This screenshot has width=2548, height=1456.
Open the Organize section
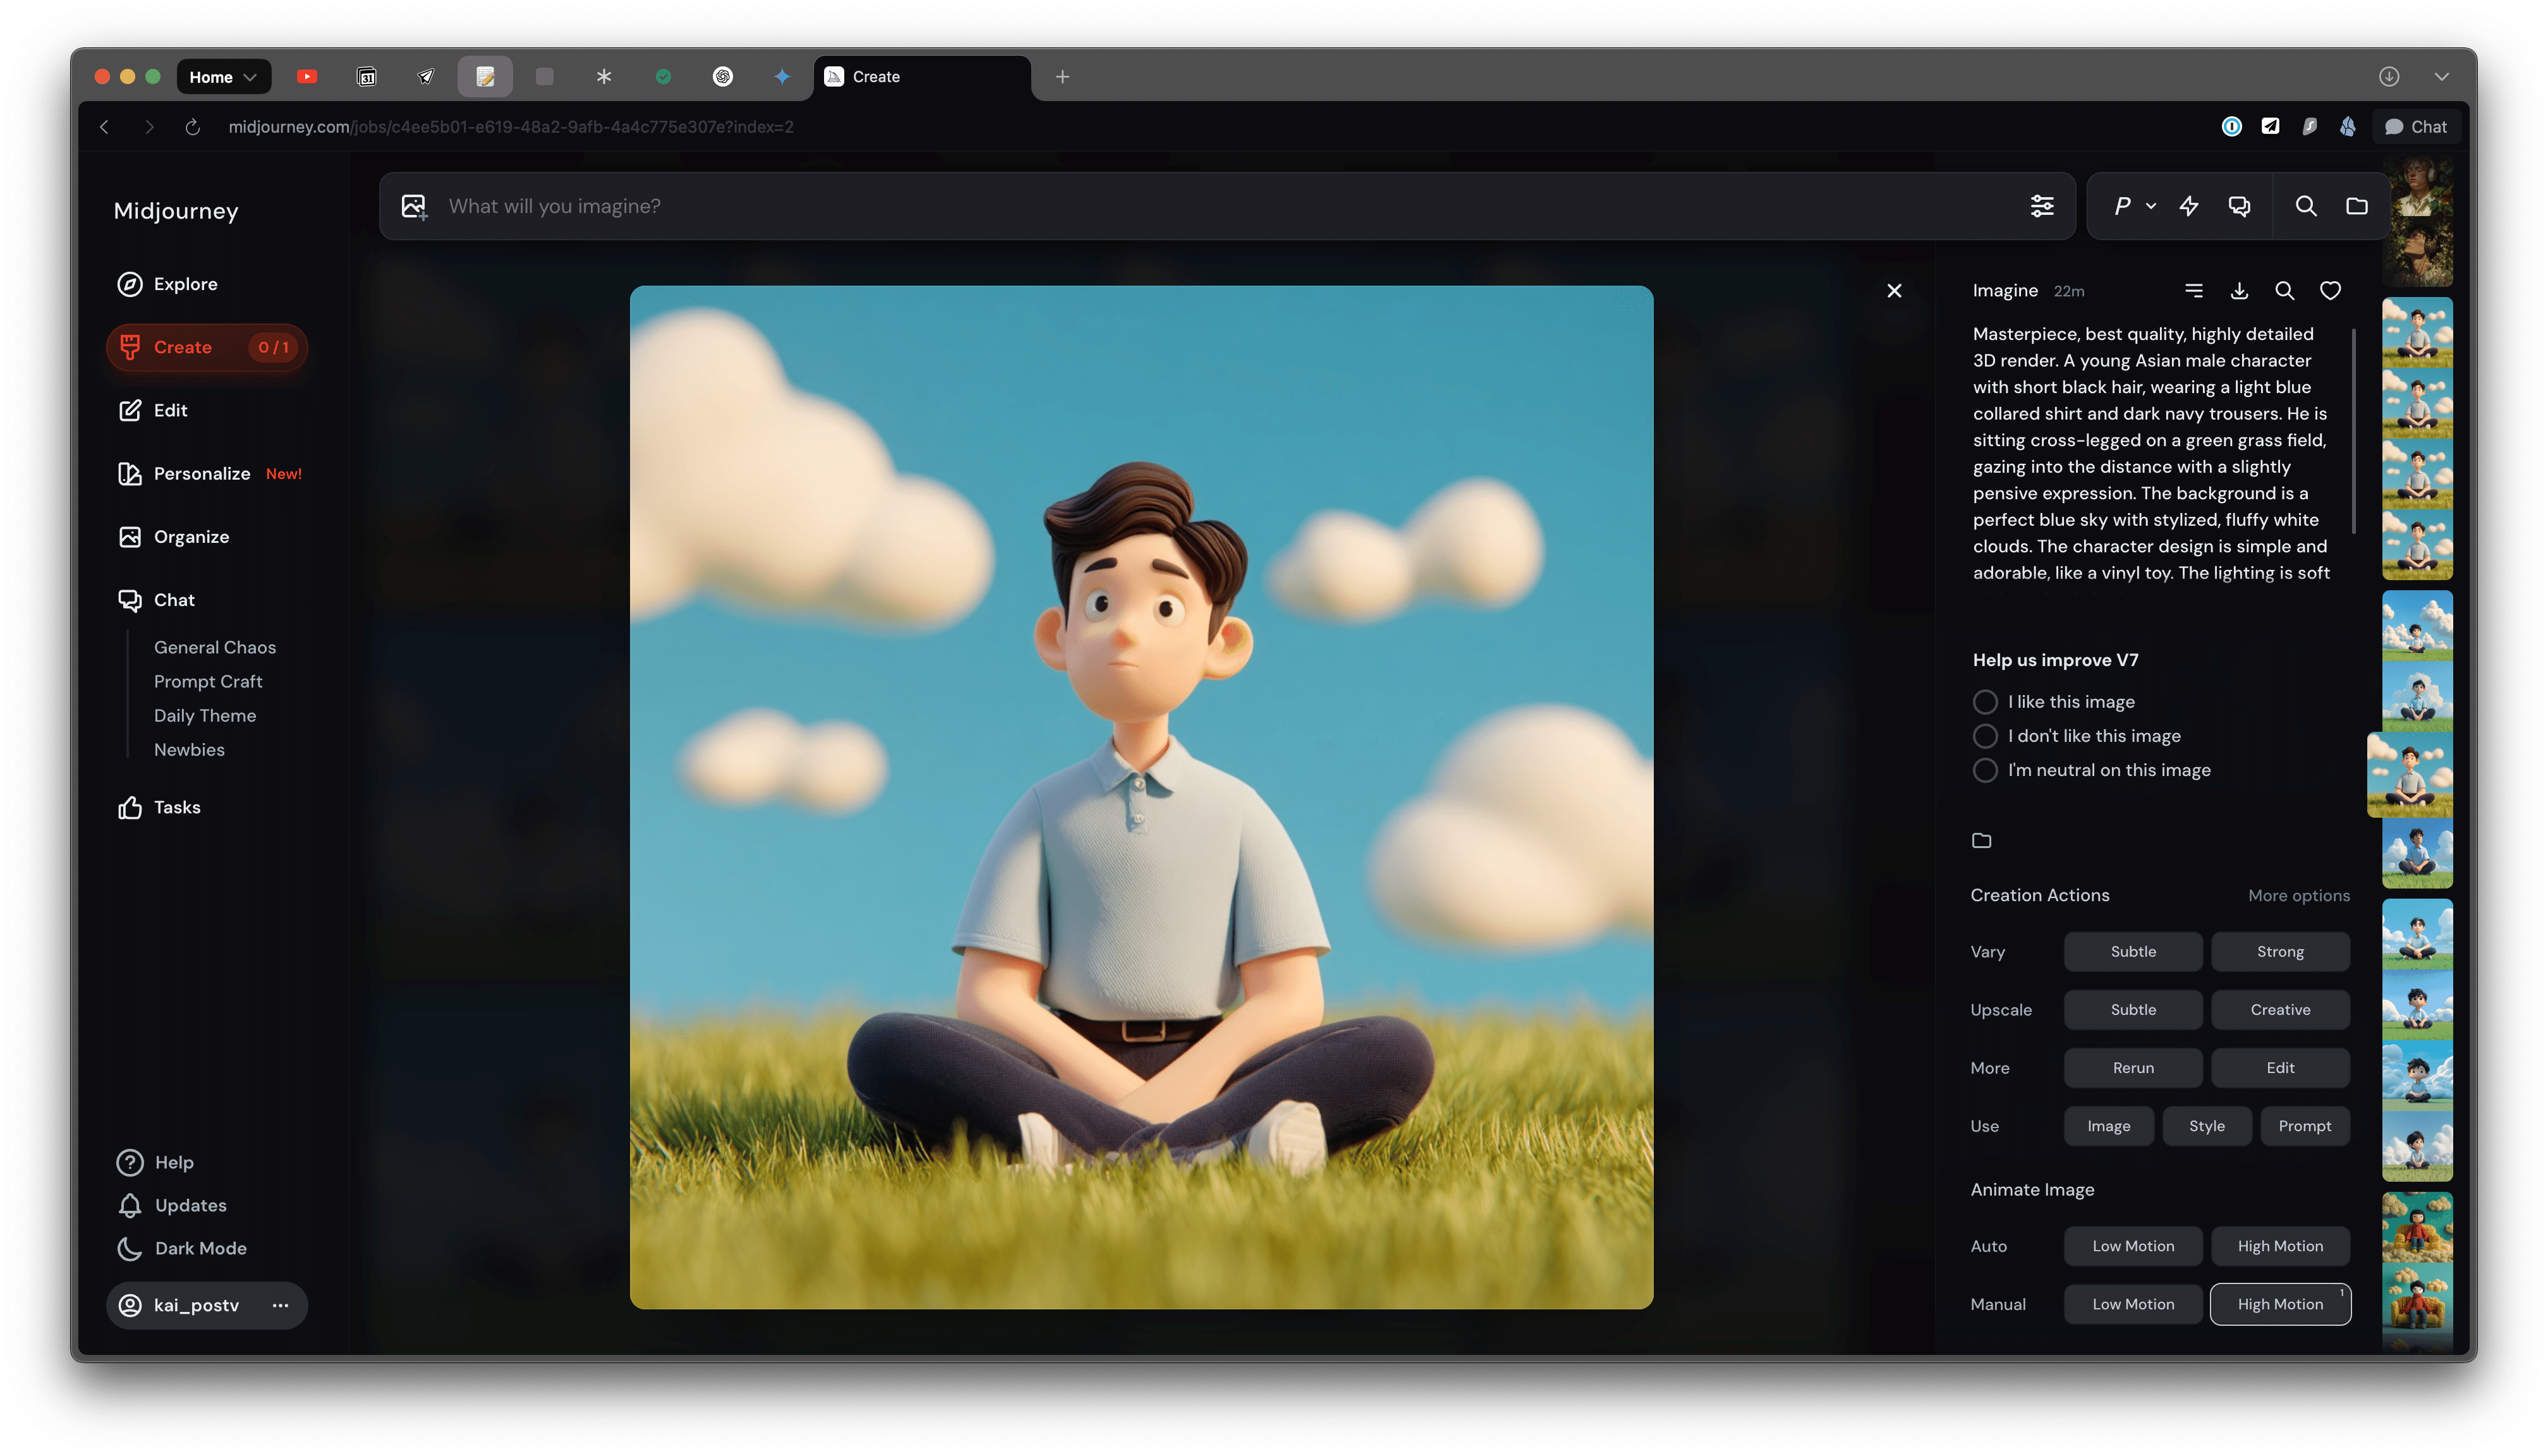[190, 537]
